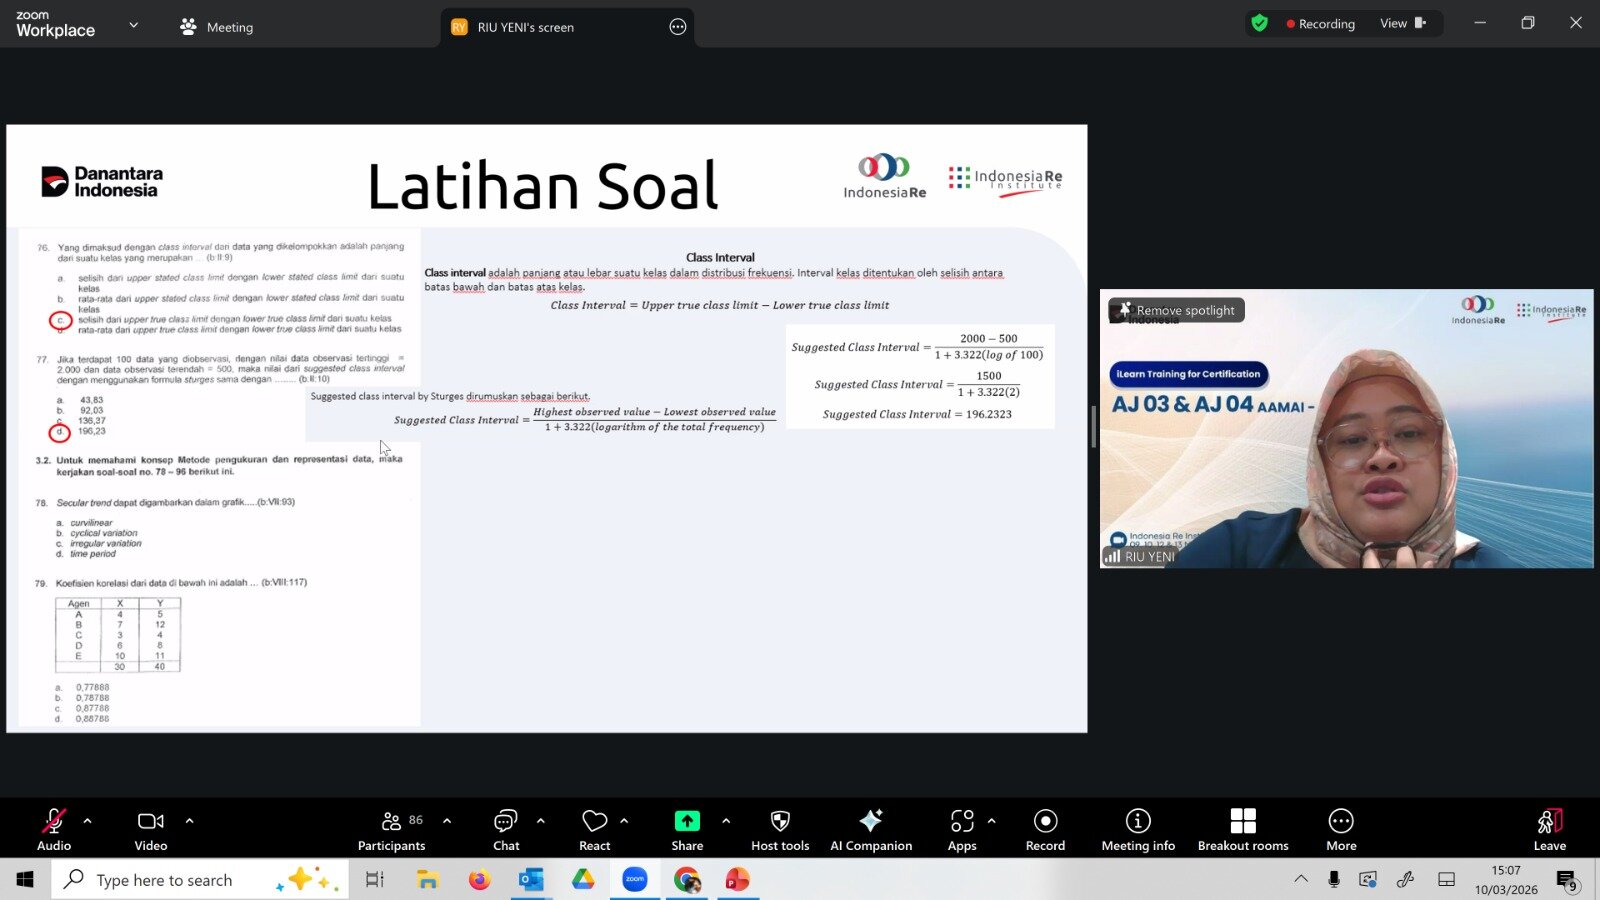Toggle the Video camera button
The image size is (1600, 900).
pyautogui.click(x=151, y=829)
